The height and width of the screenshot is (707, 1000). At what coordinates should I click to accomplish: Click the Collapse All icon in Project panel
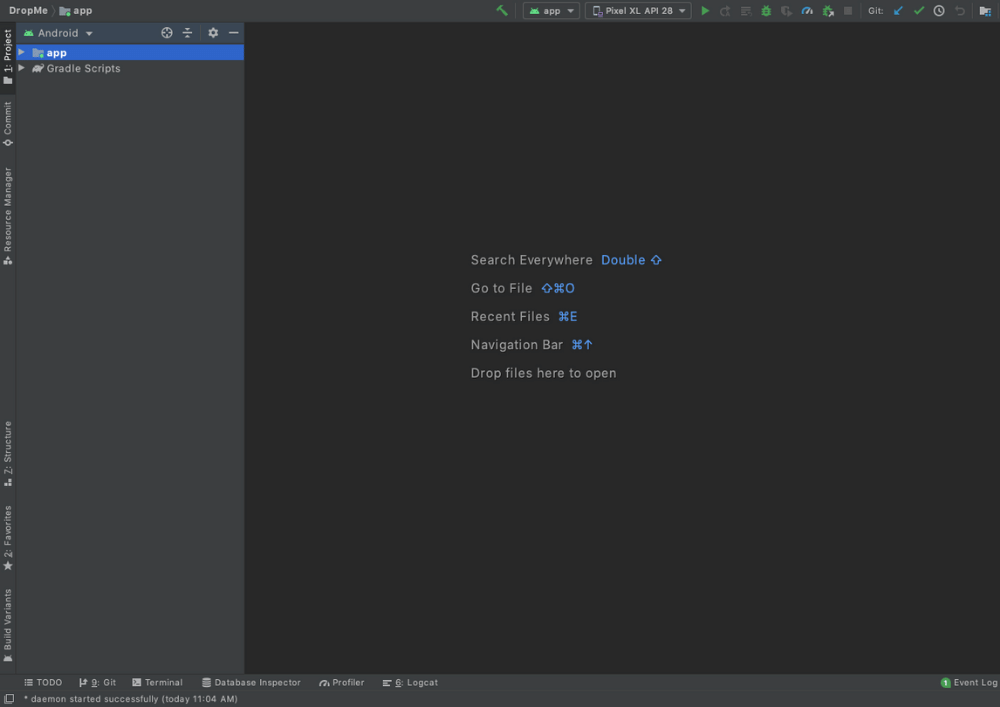pos(187,33)
